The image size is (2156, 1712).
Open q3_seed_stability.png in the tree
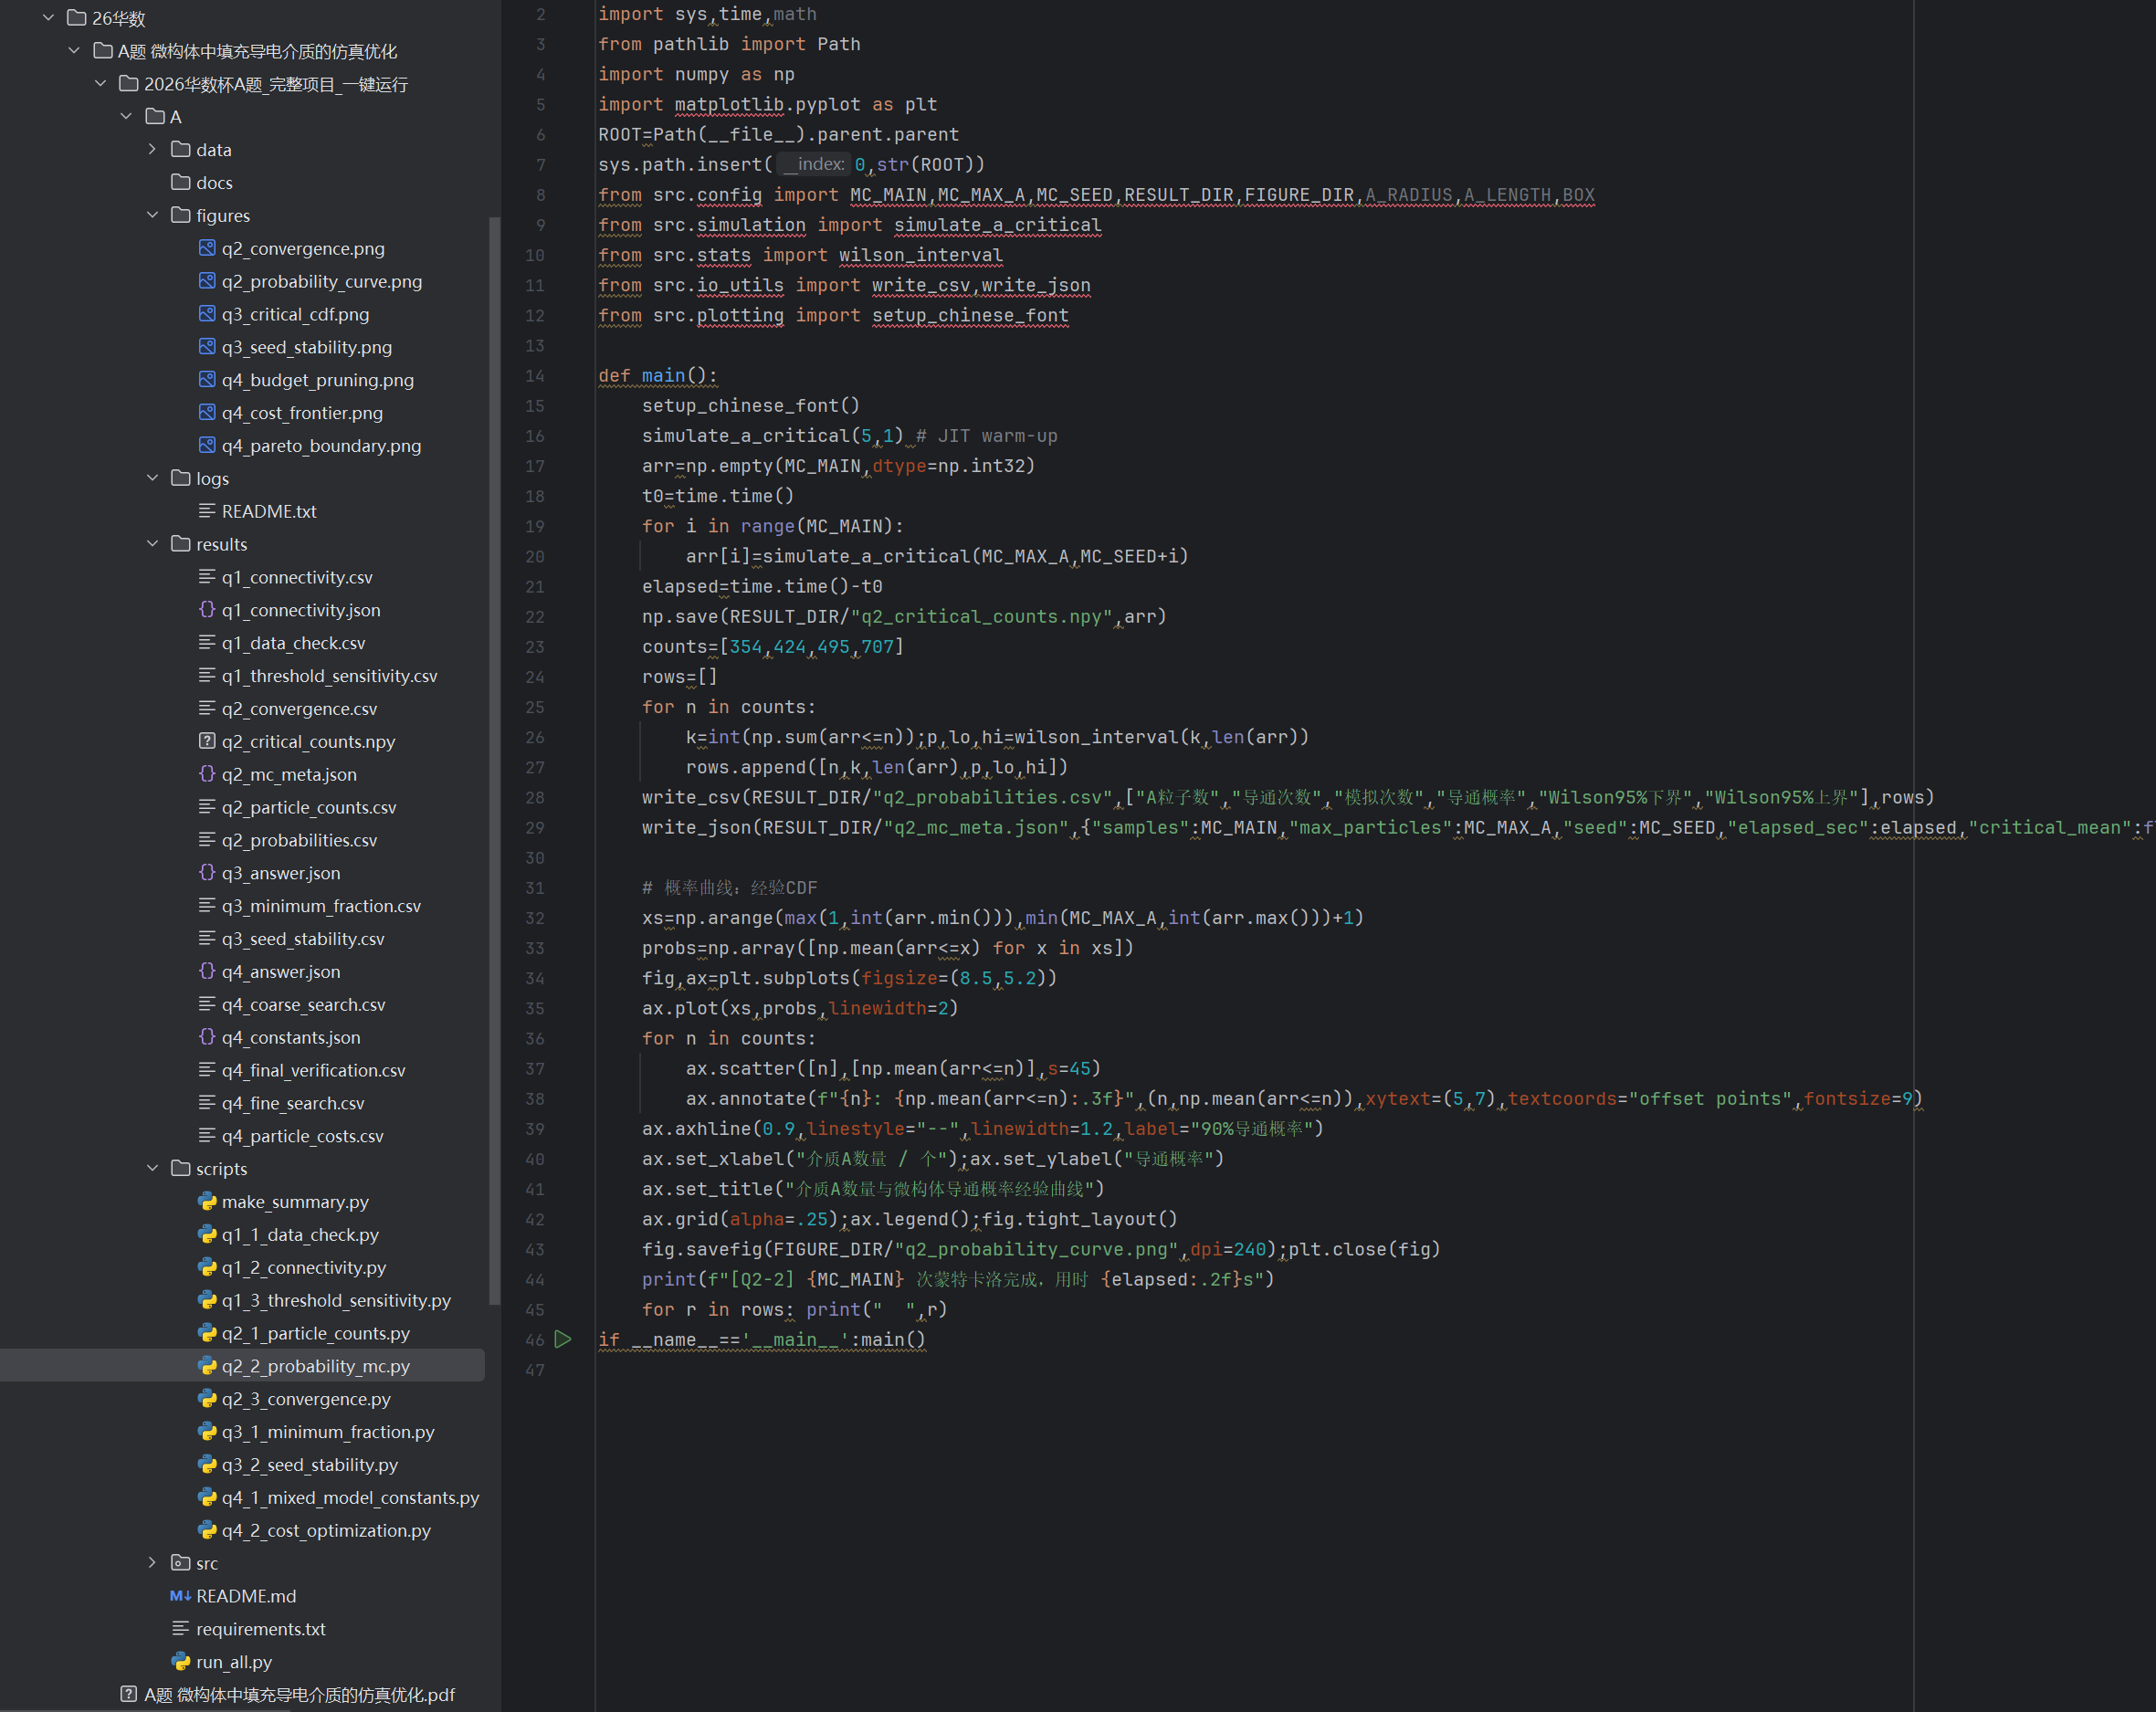[306, 347]
